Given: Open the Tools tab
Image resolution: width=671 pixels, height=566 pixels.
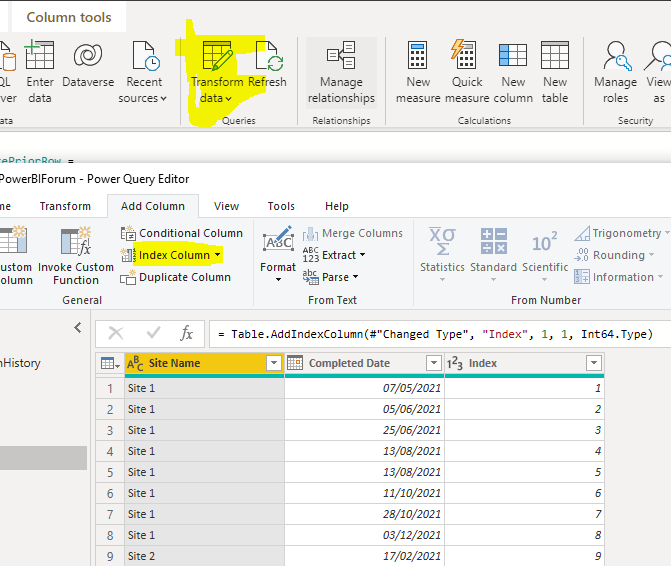Looking at the screenshot, I should click(281, 206).
